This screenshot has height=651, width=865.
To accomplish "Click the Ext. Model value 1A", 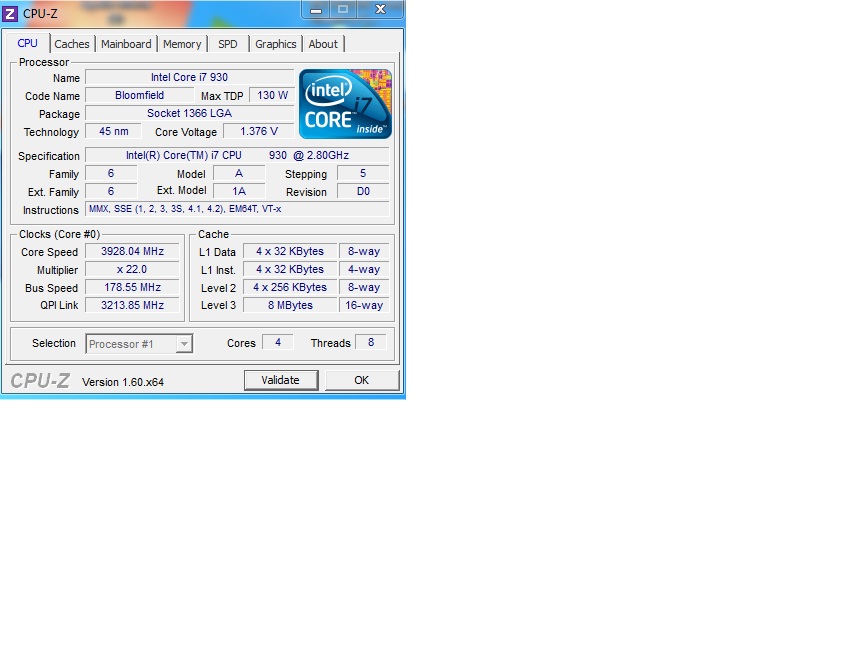I will point(239,191).
